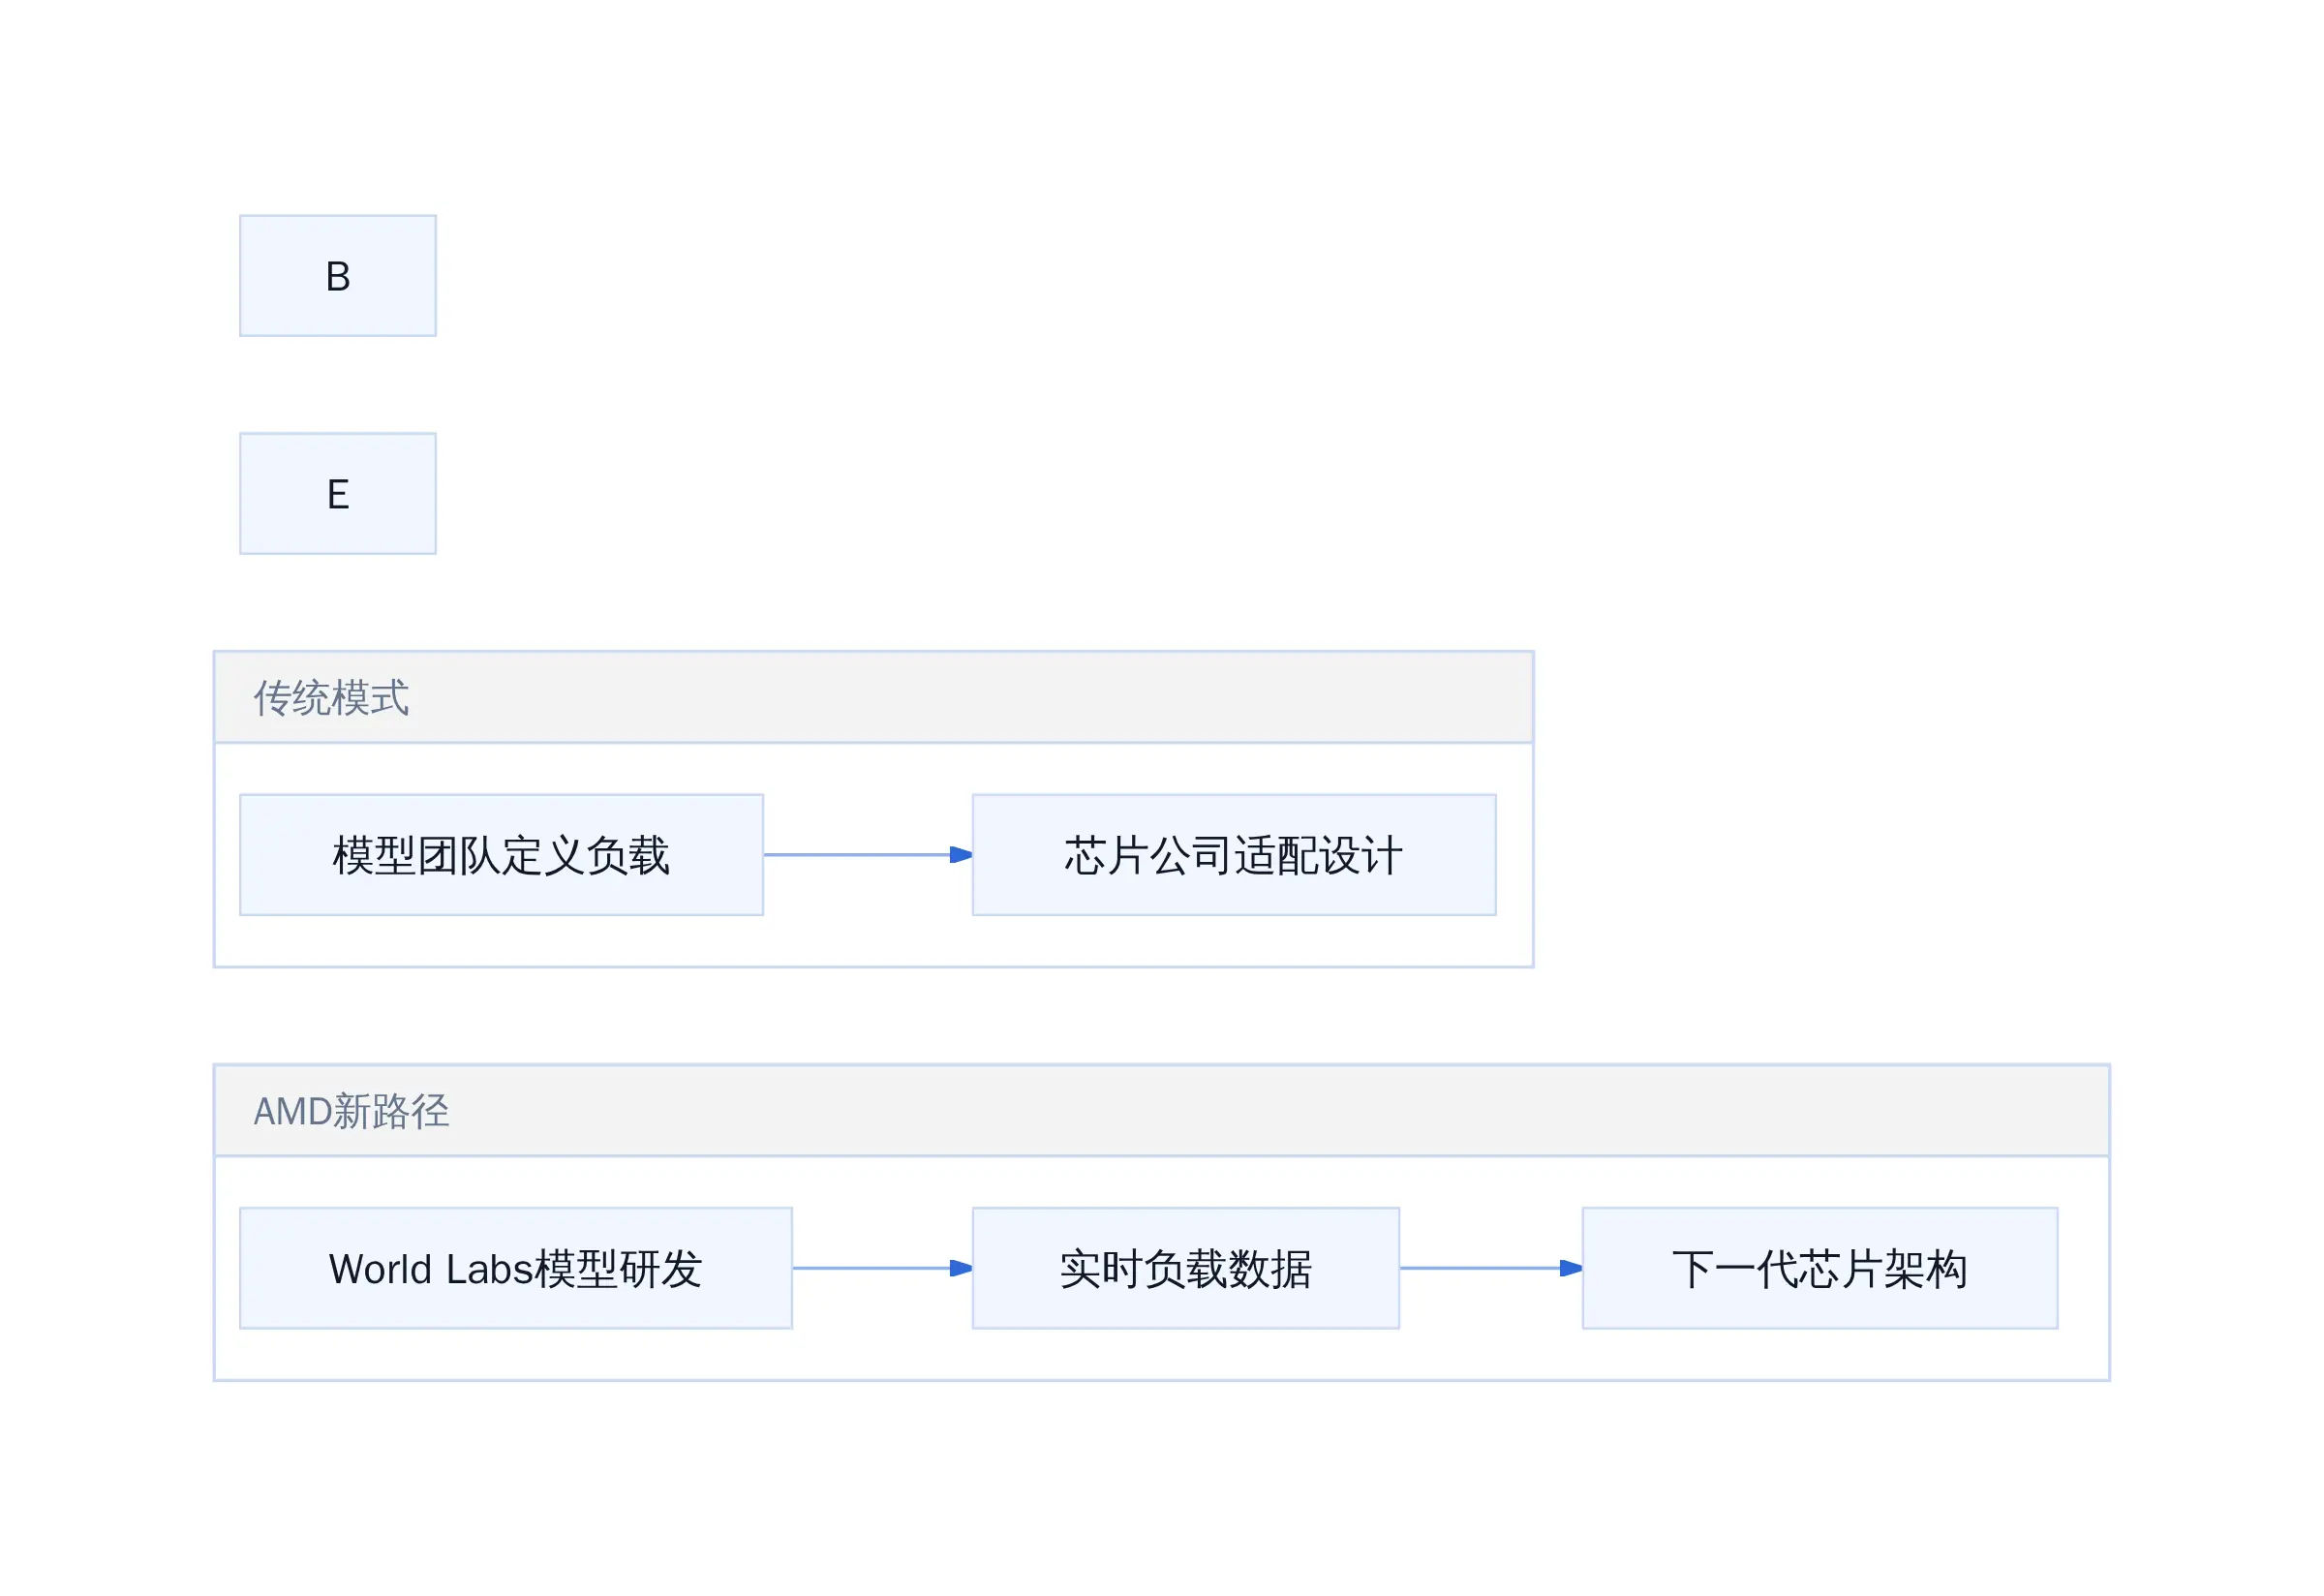Click the 传统模式 group header bar
Viewport: 2324px width, 1596px height.
[874, 698]
